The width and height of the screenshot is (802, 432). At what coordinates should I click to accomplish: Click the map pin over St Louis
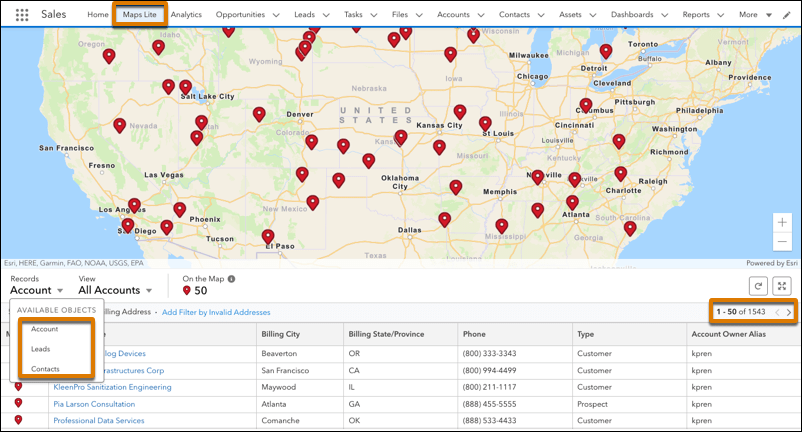(485, 124)
